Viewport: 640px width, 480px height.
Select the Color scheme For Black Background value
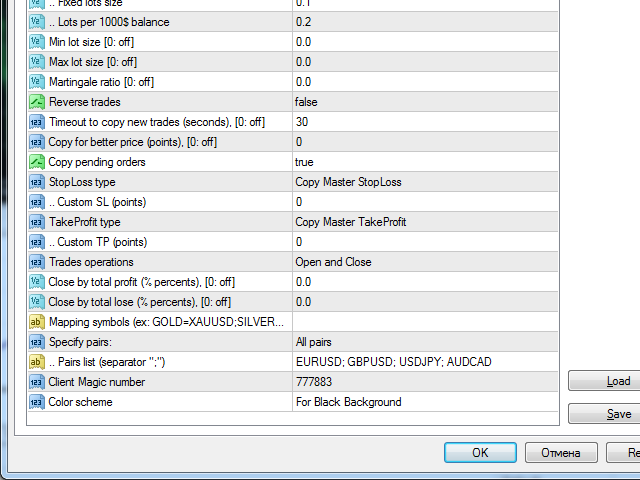click(425, 402)
